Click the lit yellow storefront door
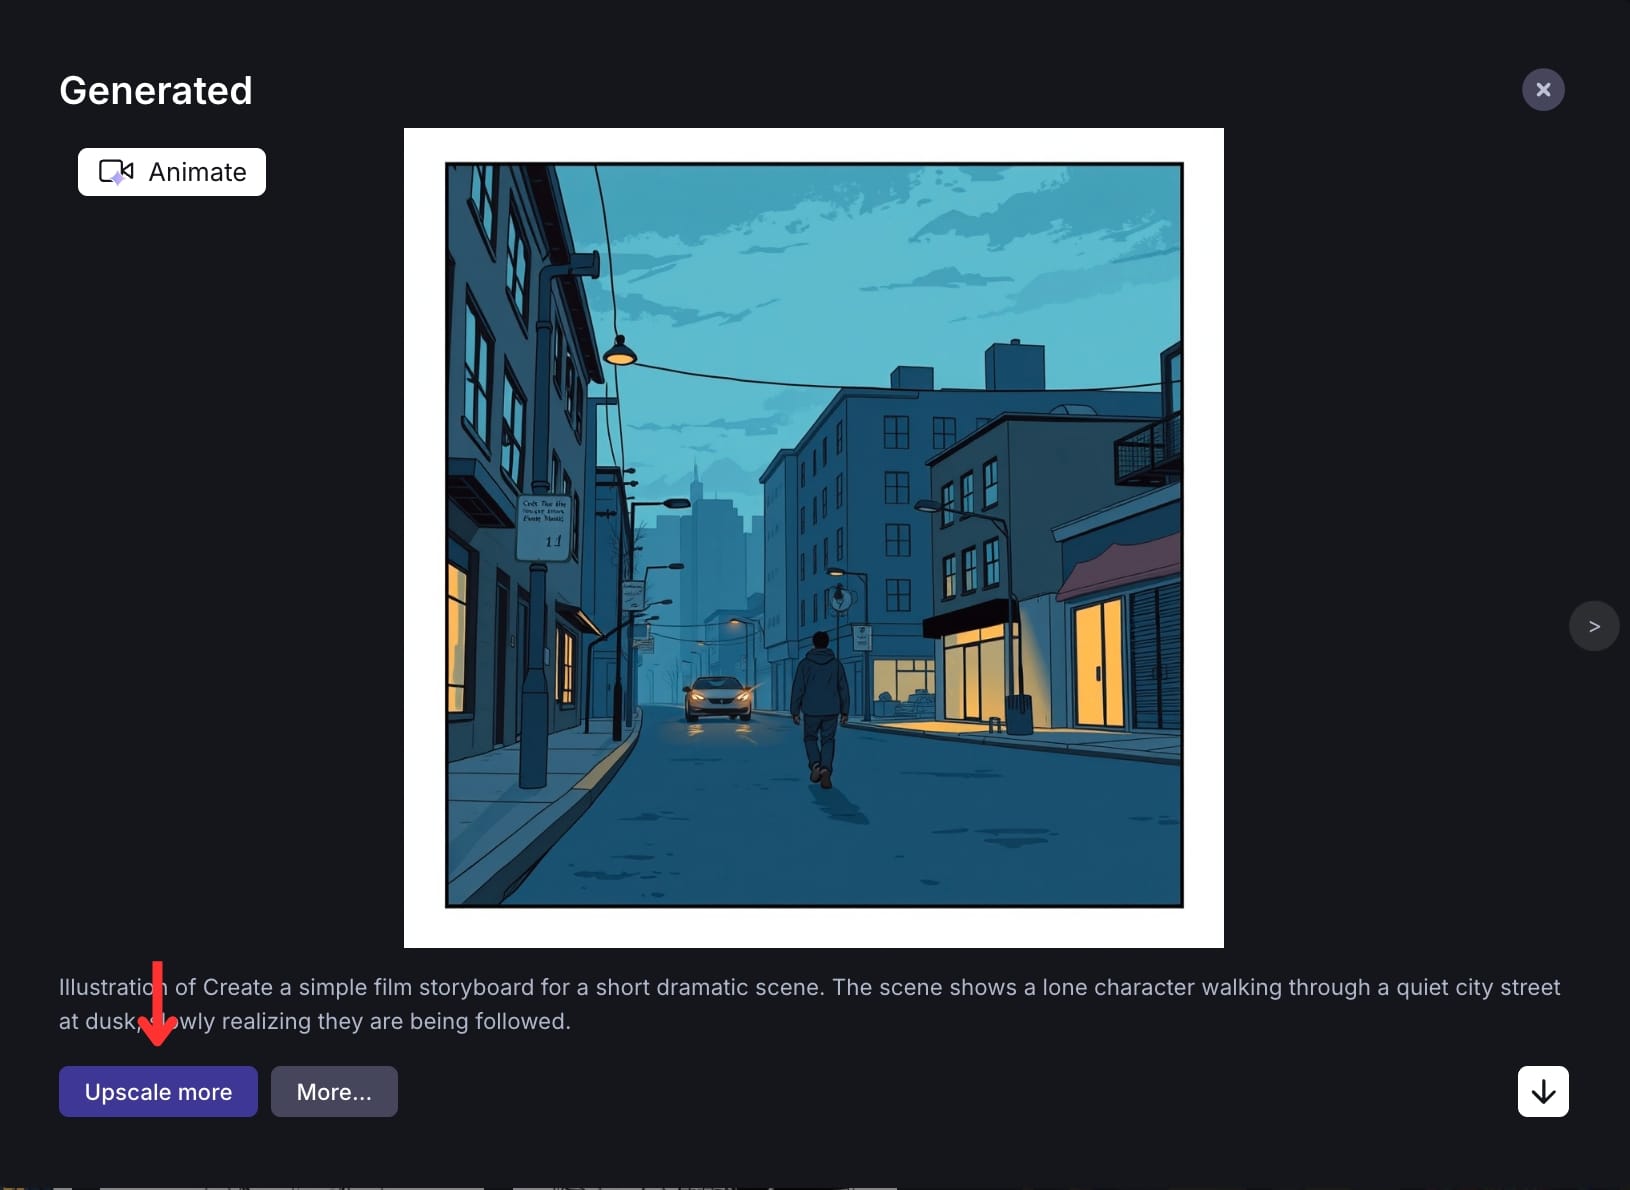 tap(1098, 664)
